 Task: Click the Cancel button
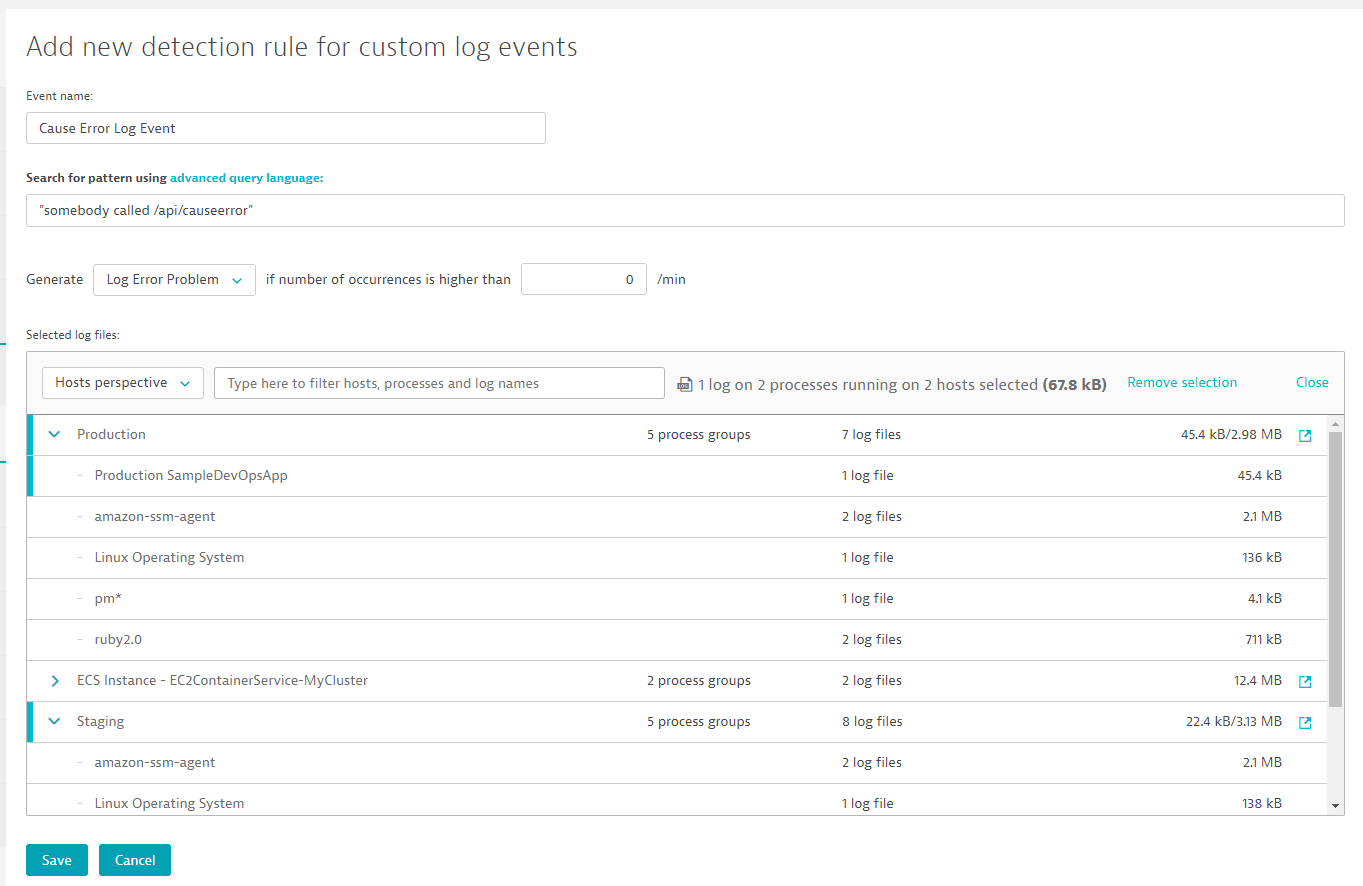[135, 860]
